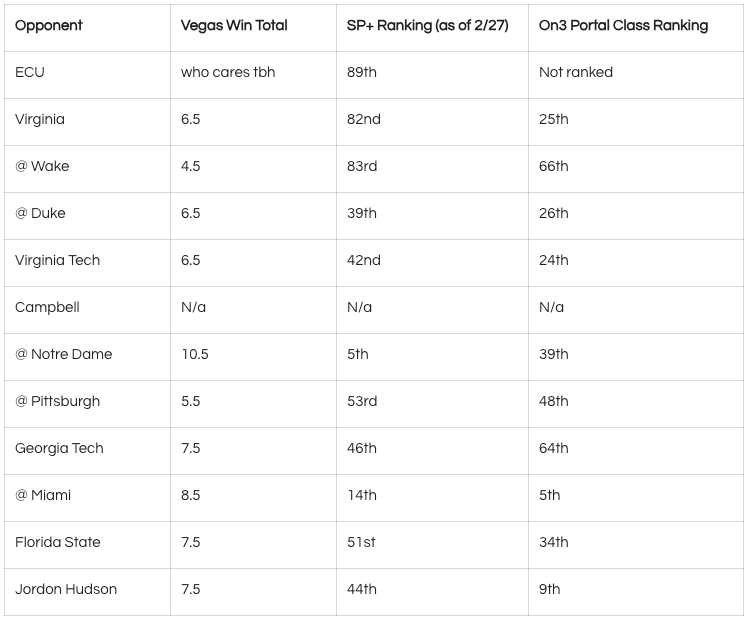Click the Campbell opponent cell
The width and height of the screenshot is (748, 619).
pyautogui.click(x=87, y=310)
